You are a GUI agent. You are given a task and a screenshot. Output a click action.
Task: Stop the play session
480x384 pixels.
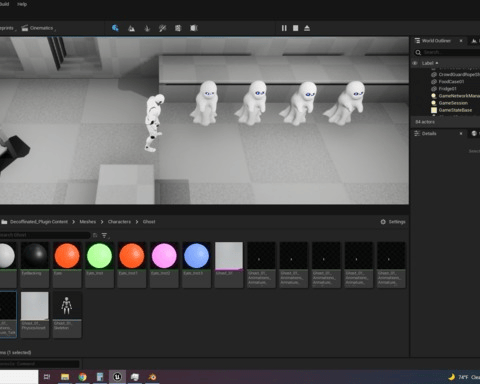coord(295,28)
